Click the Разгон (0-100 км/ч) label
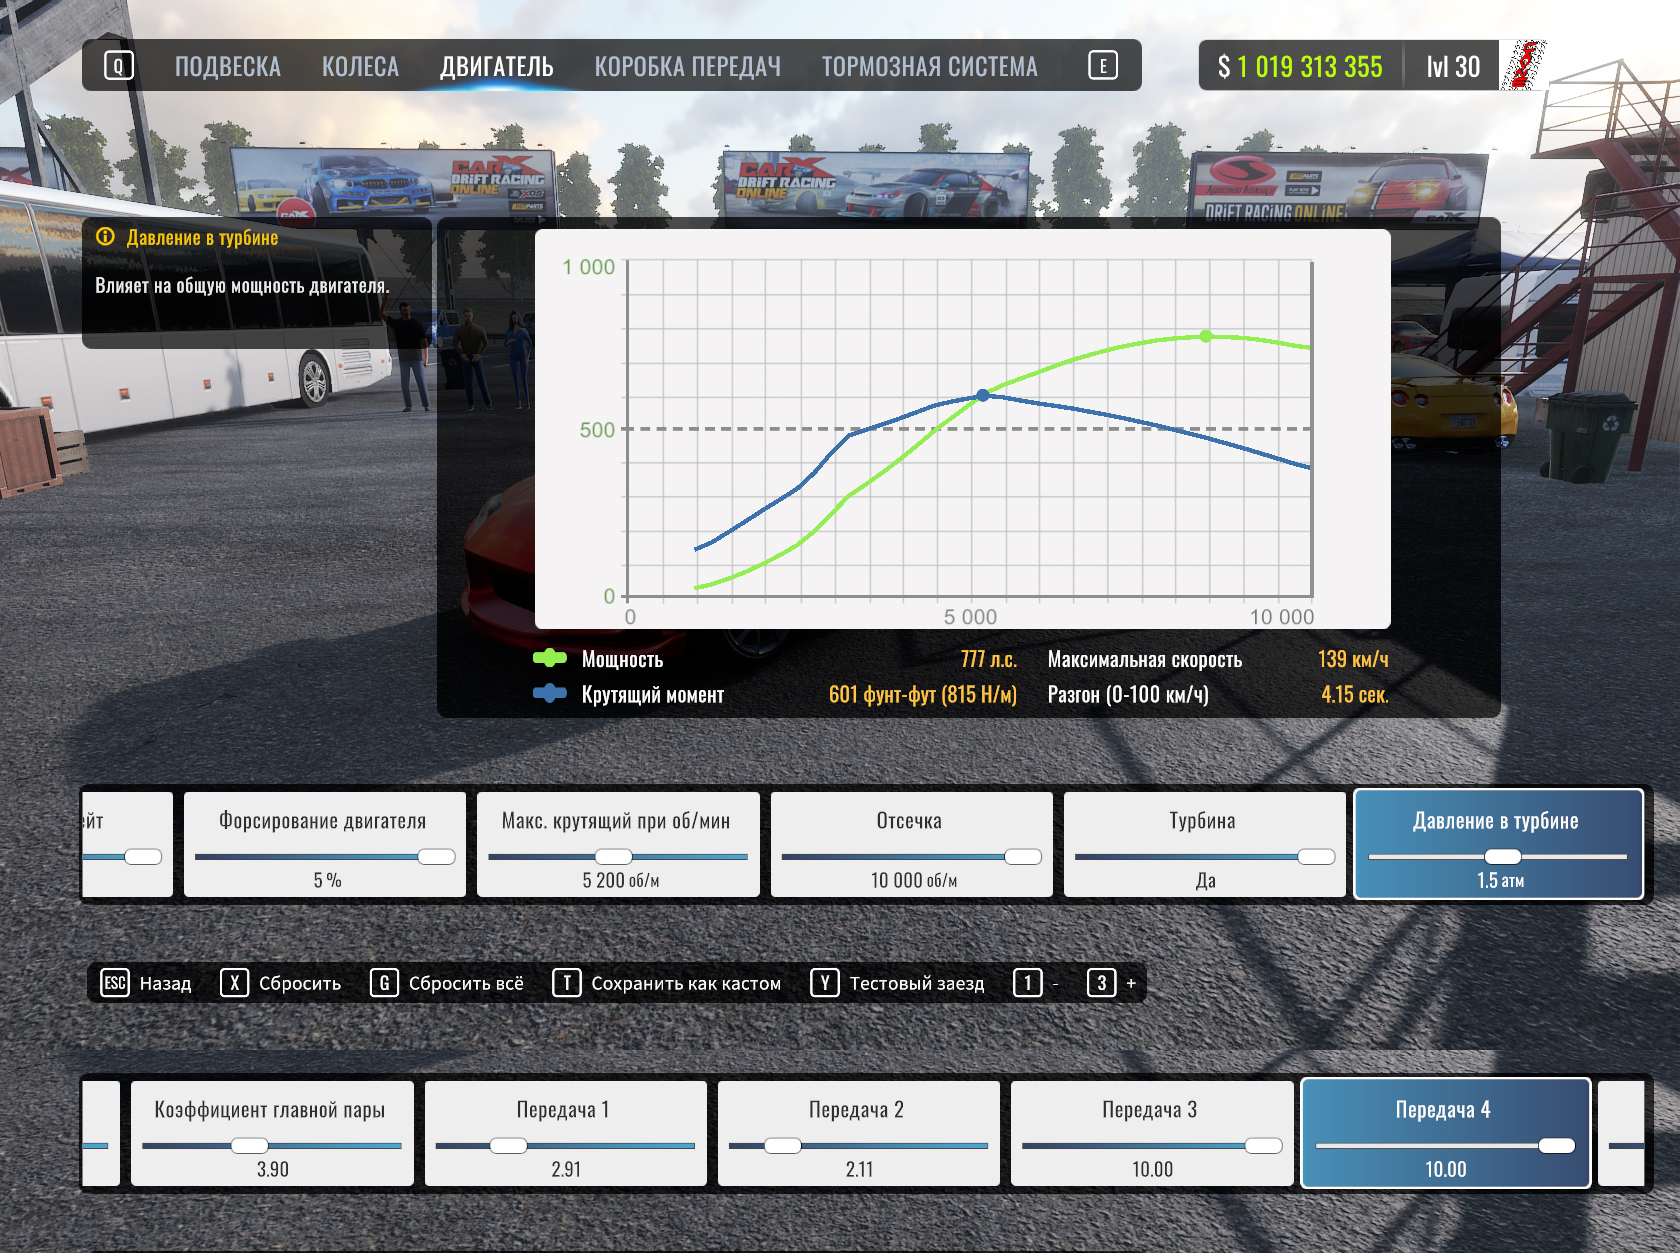 1128,695
